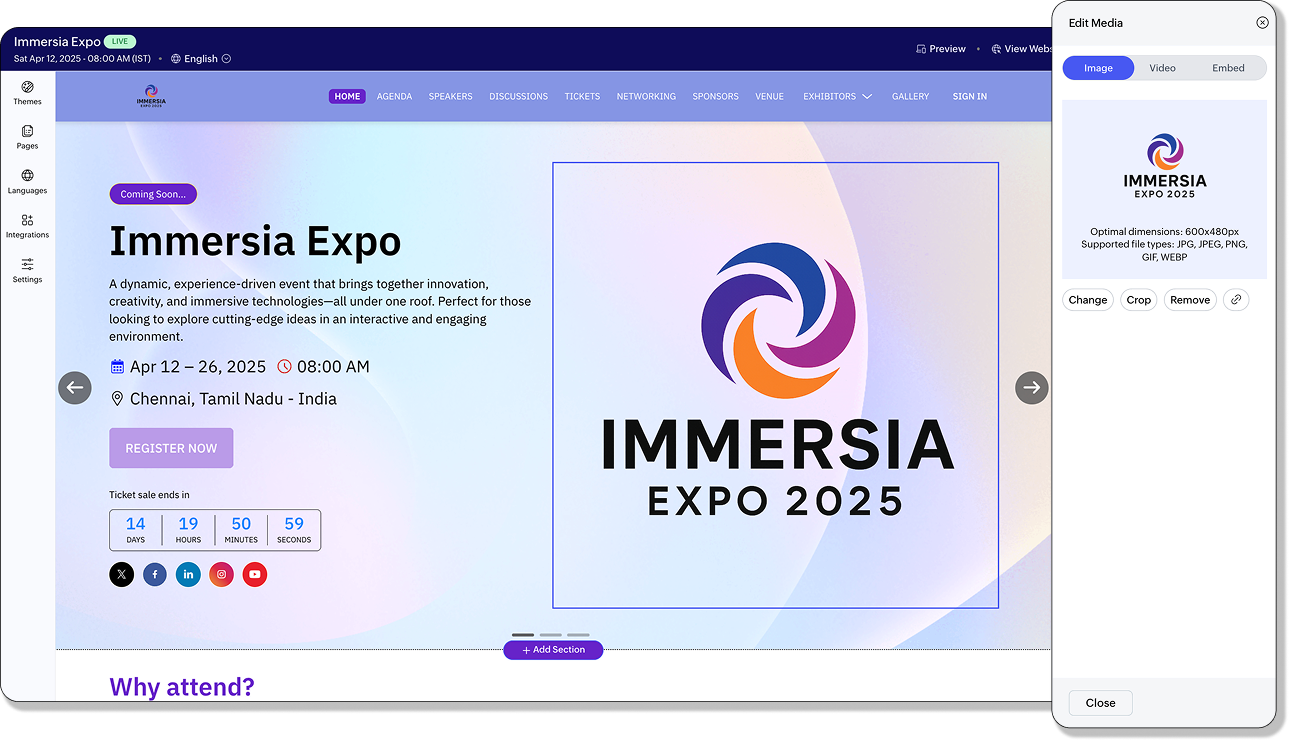Click the Chennai, Tamil Nadu - India text
The image size is (1289, 741).
pyautogui.click(x=233, y=399)
